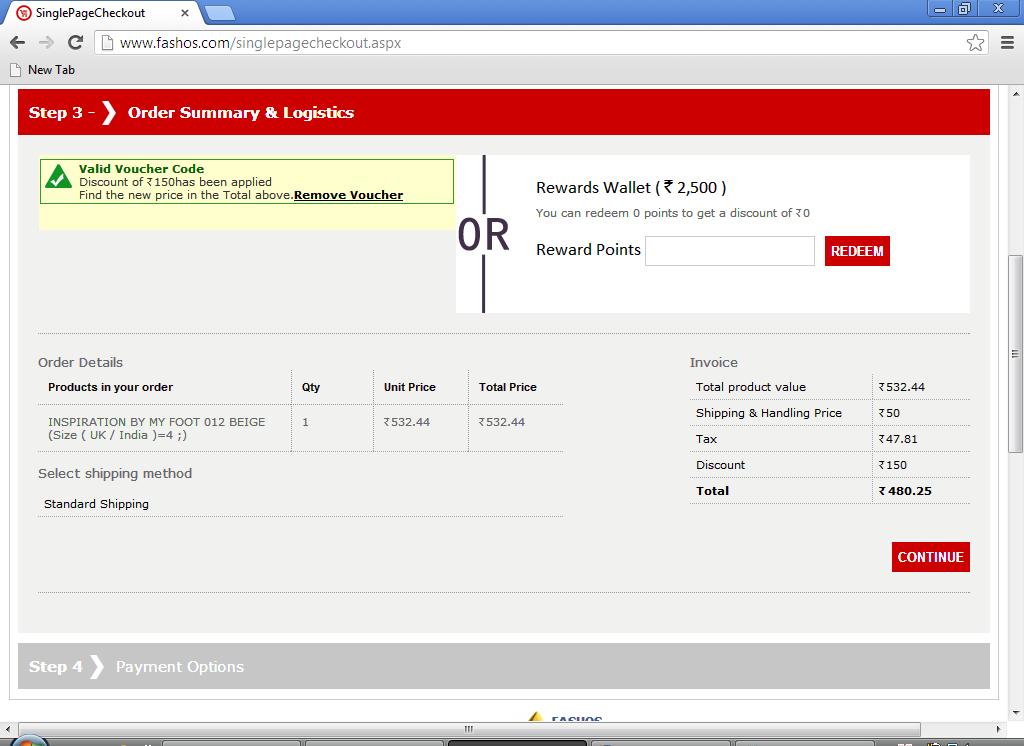1024x746 pixels.
Task: Select the SinglePageCheckout tab
Action: point(90,13)
